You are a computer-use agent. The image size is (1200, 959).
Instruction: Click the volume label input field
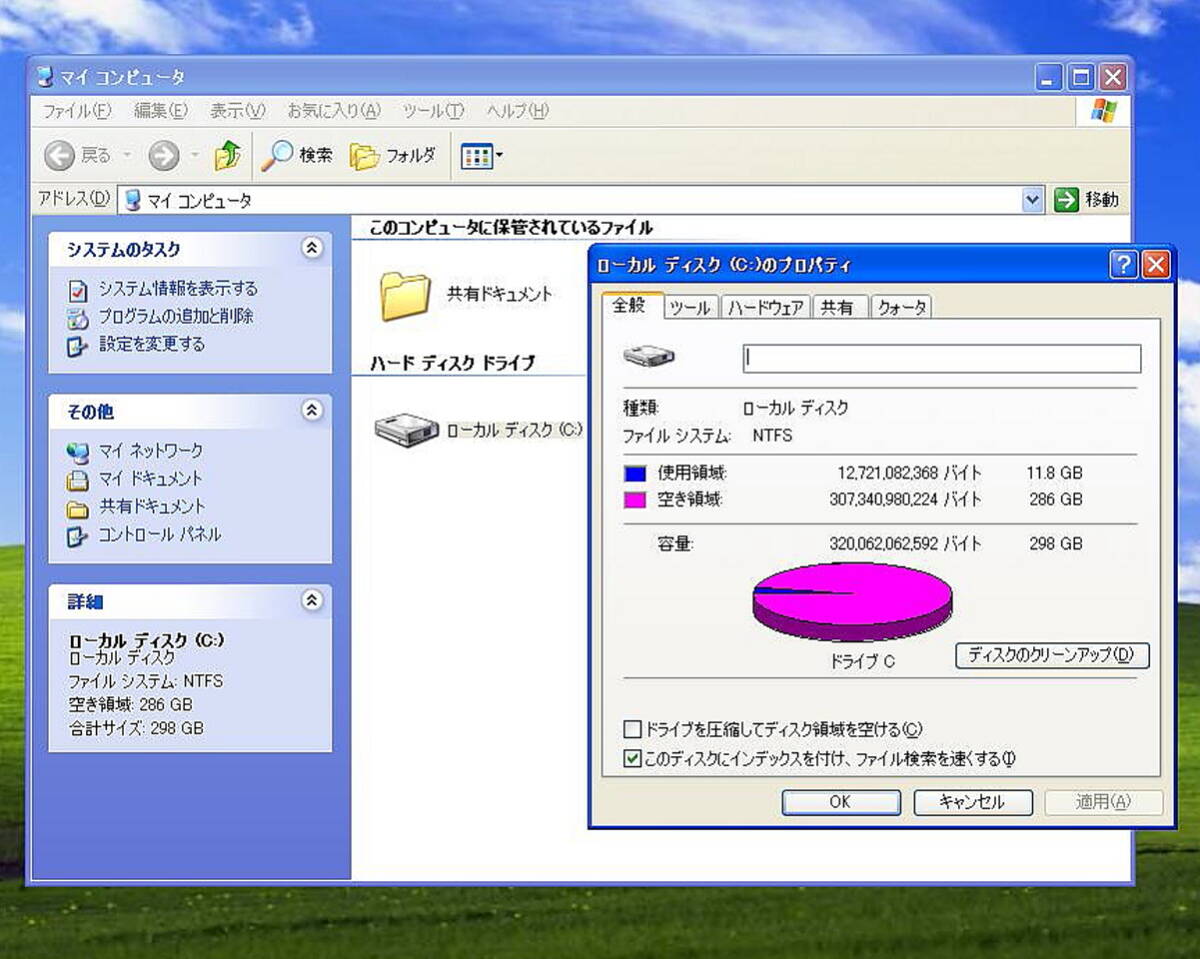[x=942, y=358]
